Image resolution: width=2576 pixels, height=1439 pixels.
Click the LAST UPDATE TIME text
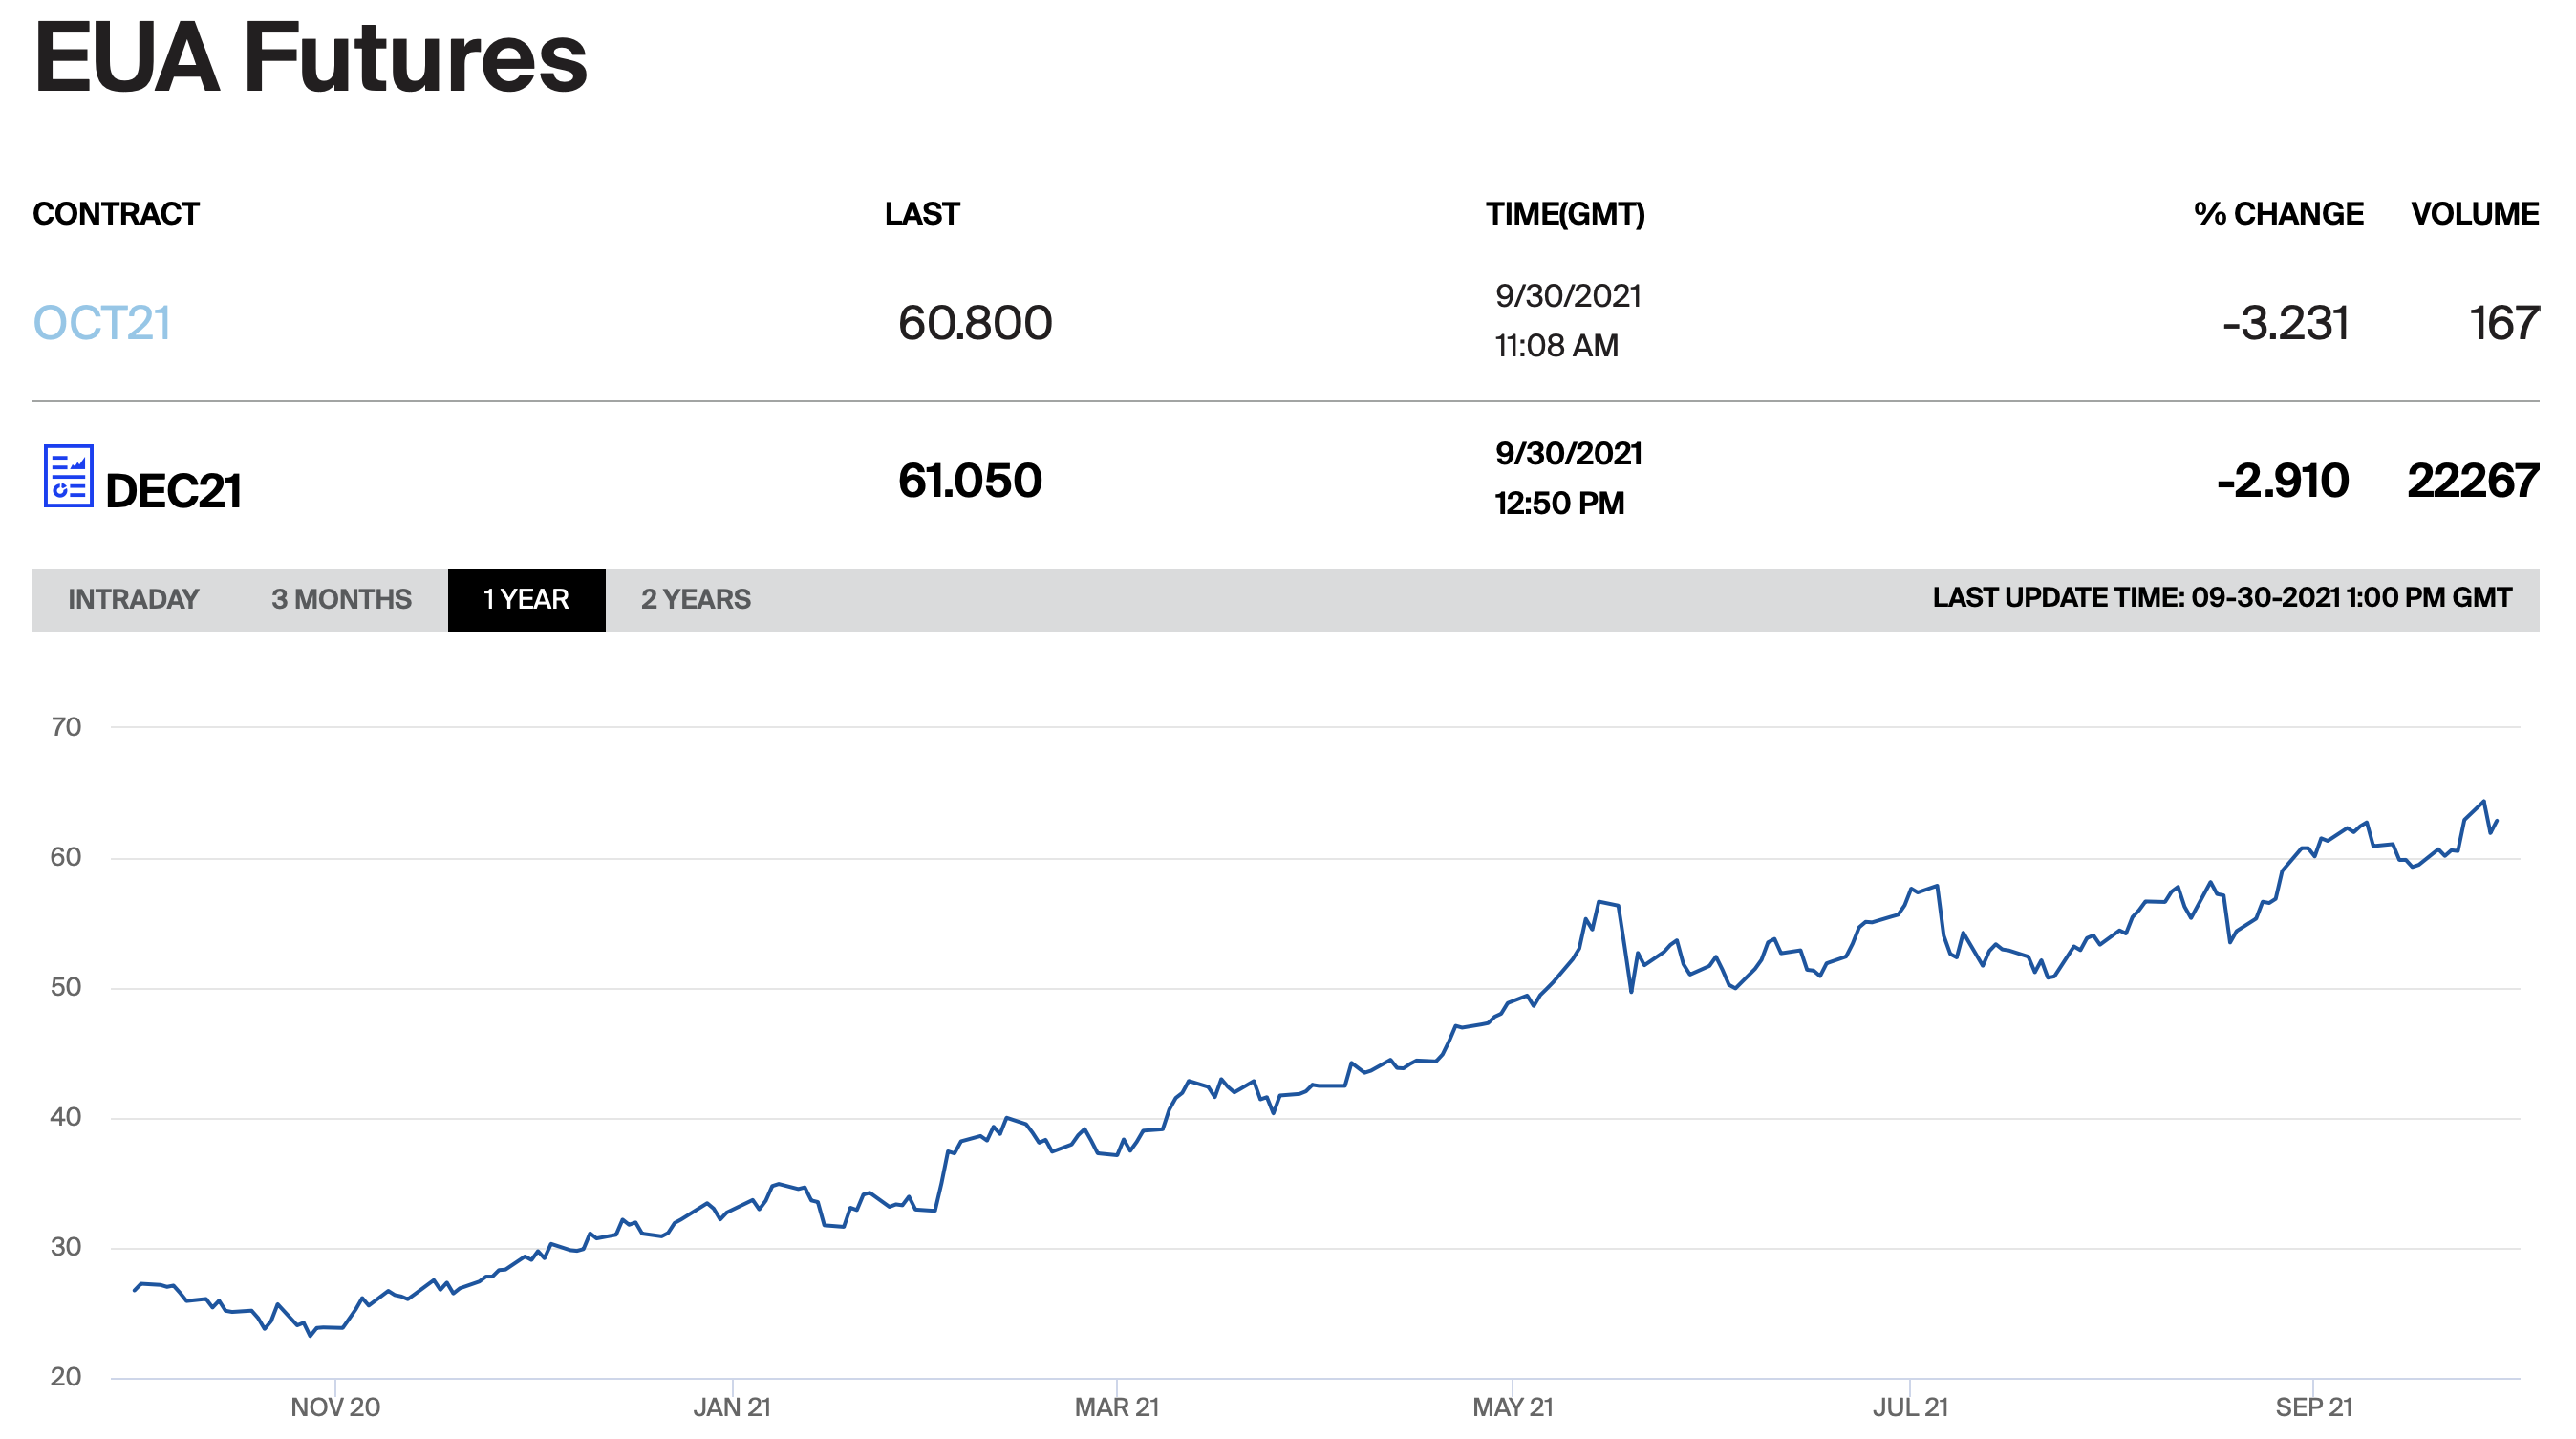(2221, 598)
